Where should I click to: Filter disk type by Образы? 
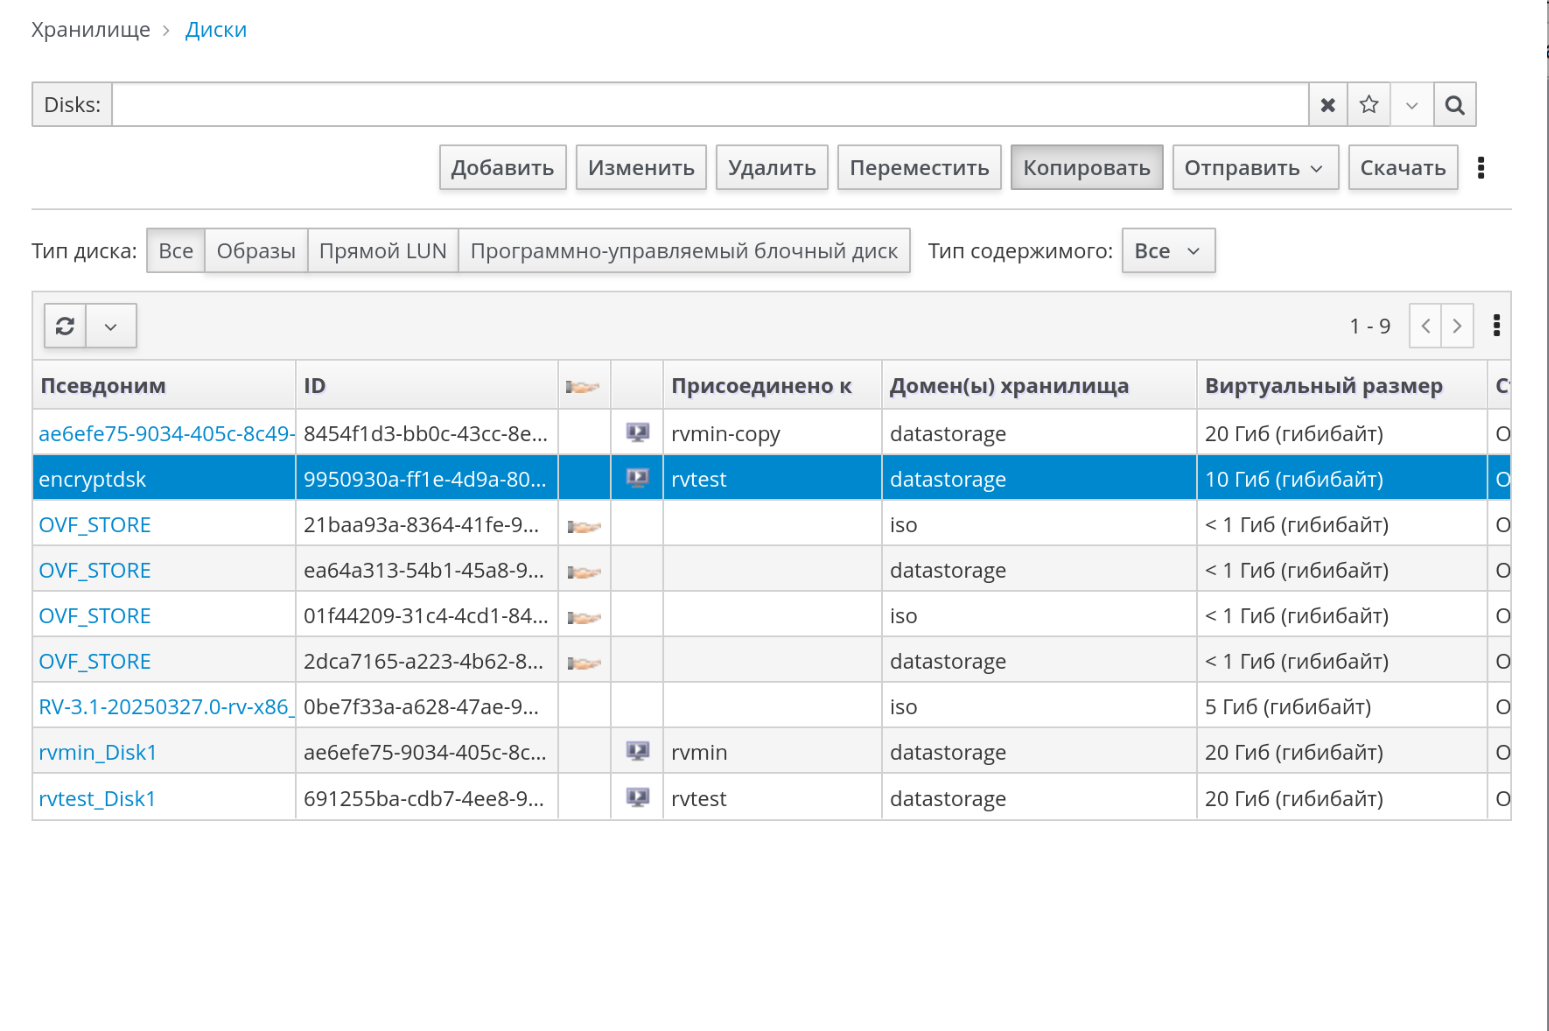tap(256, 251)
